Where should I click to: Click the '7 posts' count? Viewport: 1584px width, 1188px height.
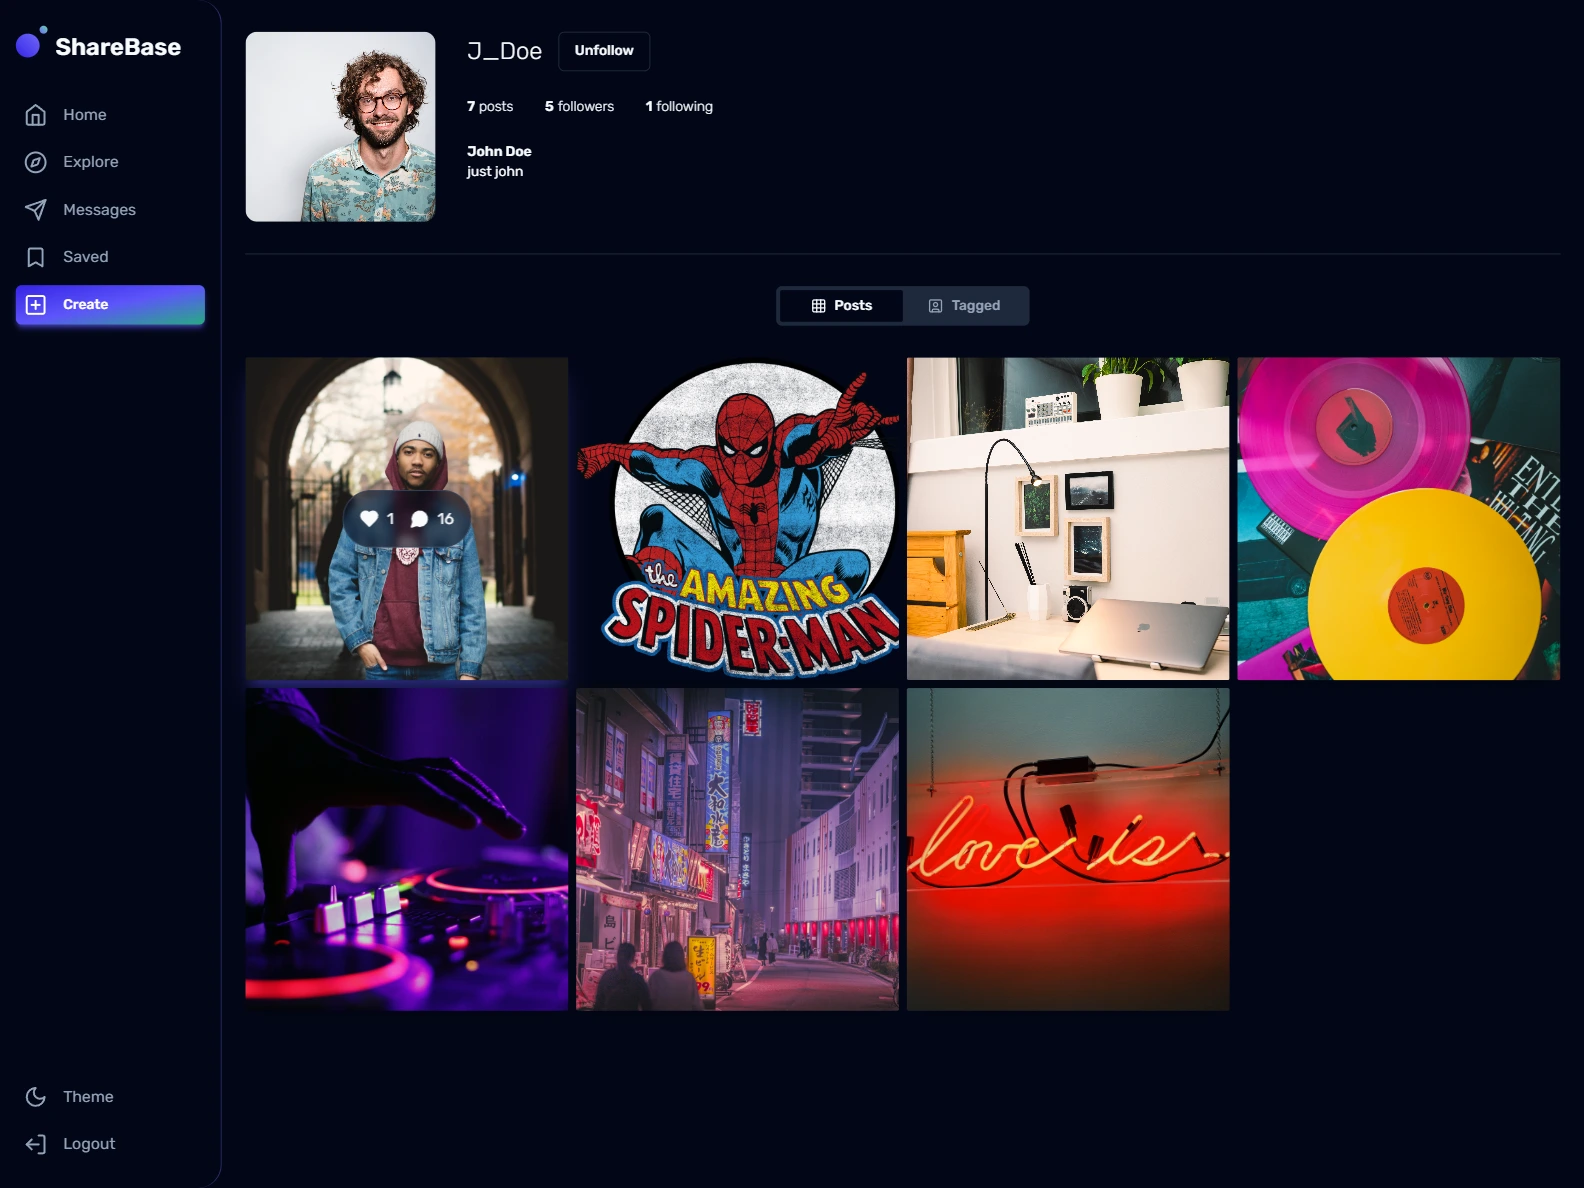(x=490, y=107)
